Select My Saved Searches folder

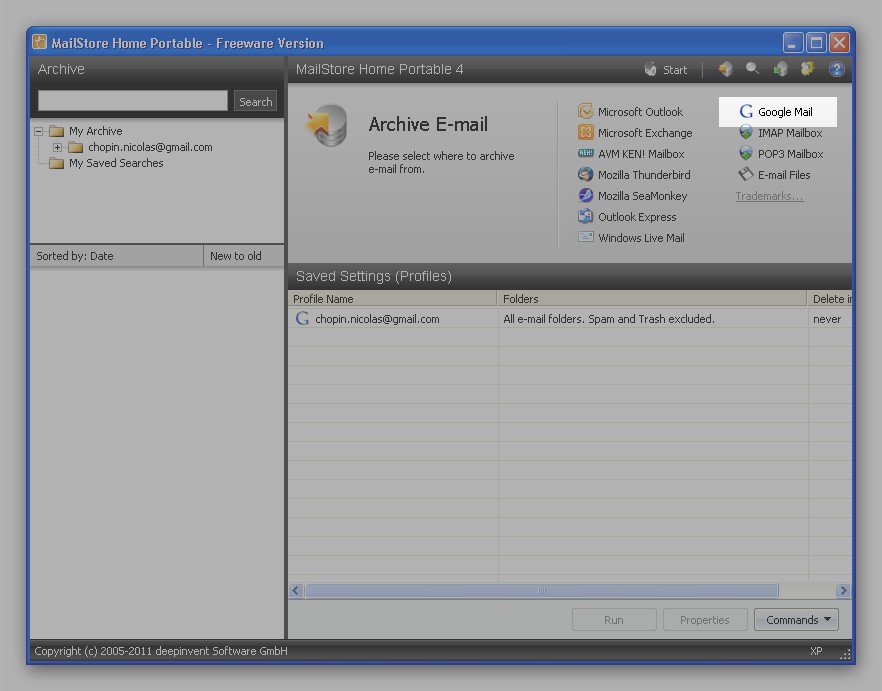106,163
